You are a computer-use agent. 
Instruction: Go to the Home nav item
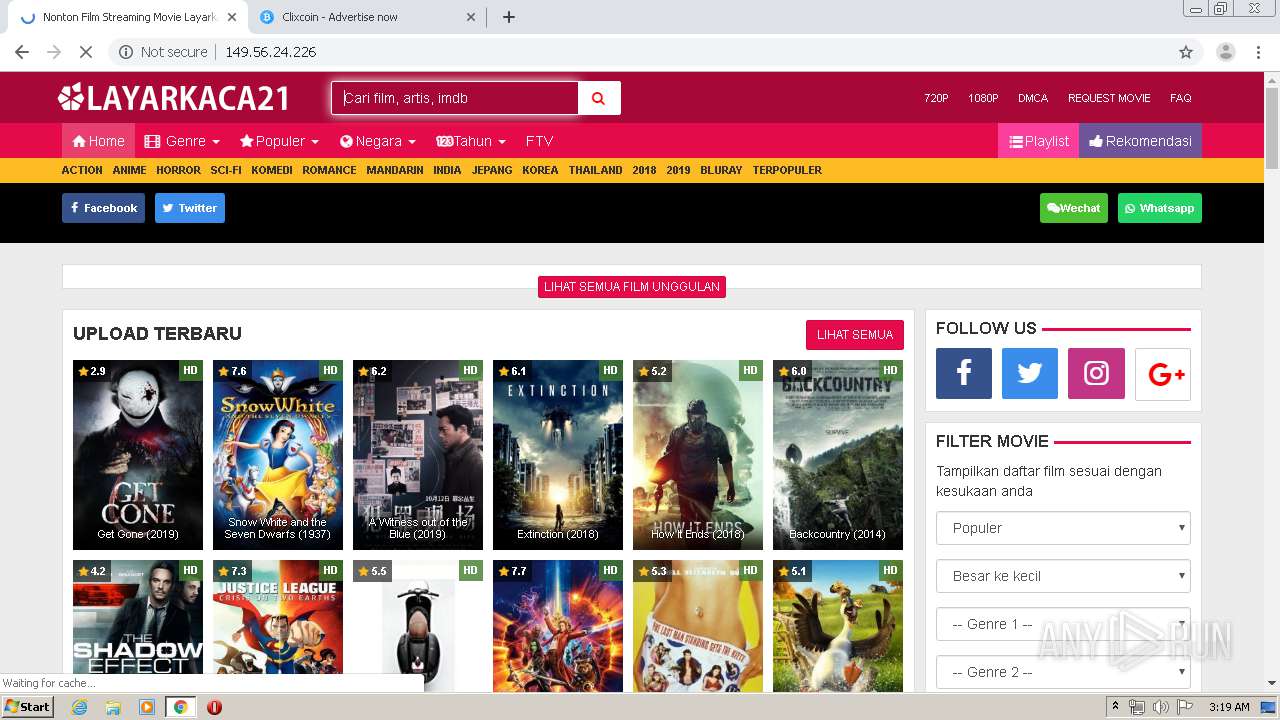[98, 141]
